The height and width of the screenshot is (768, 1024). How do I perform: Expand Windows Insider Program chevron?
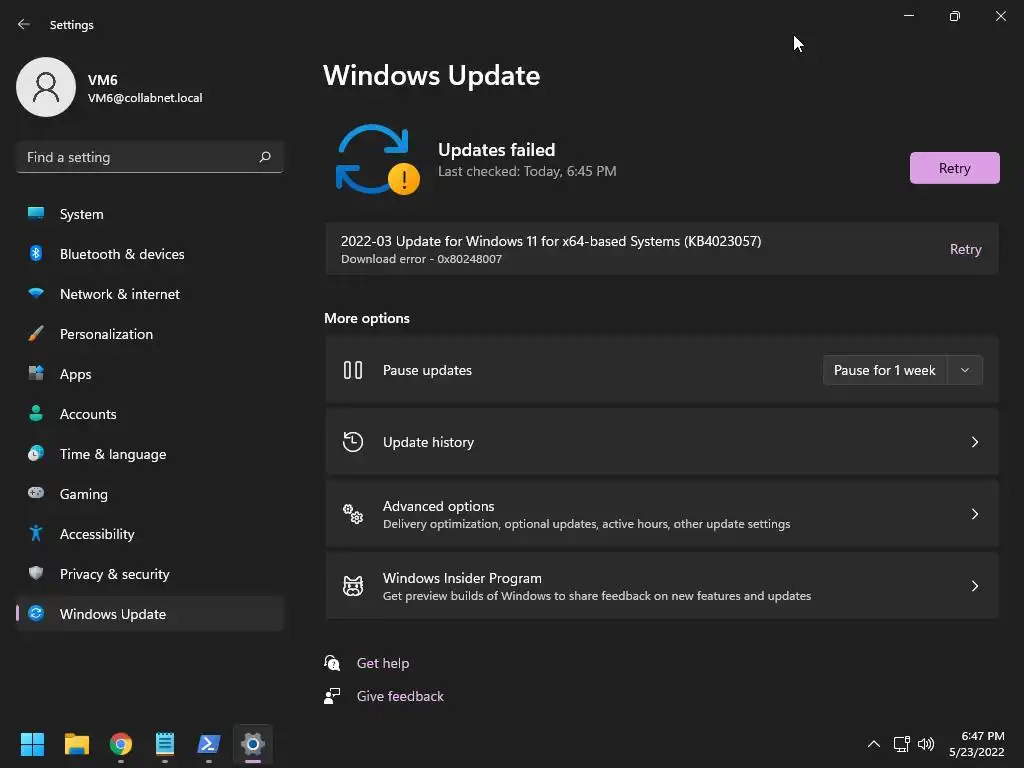coord(974,586)
